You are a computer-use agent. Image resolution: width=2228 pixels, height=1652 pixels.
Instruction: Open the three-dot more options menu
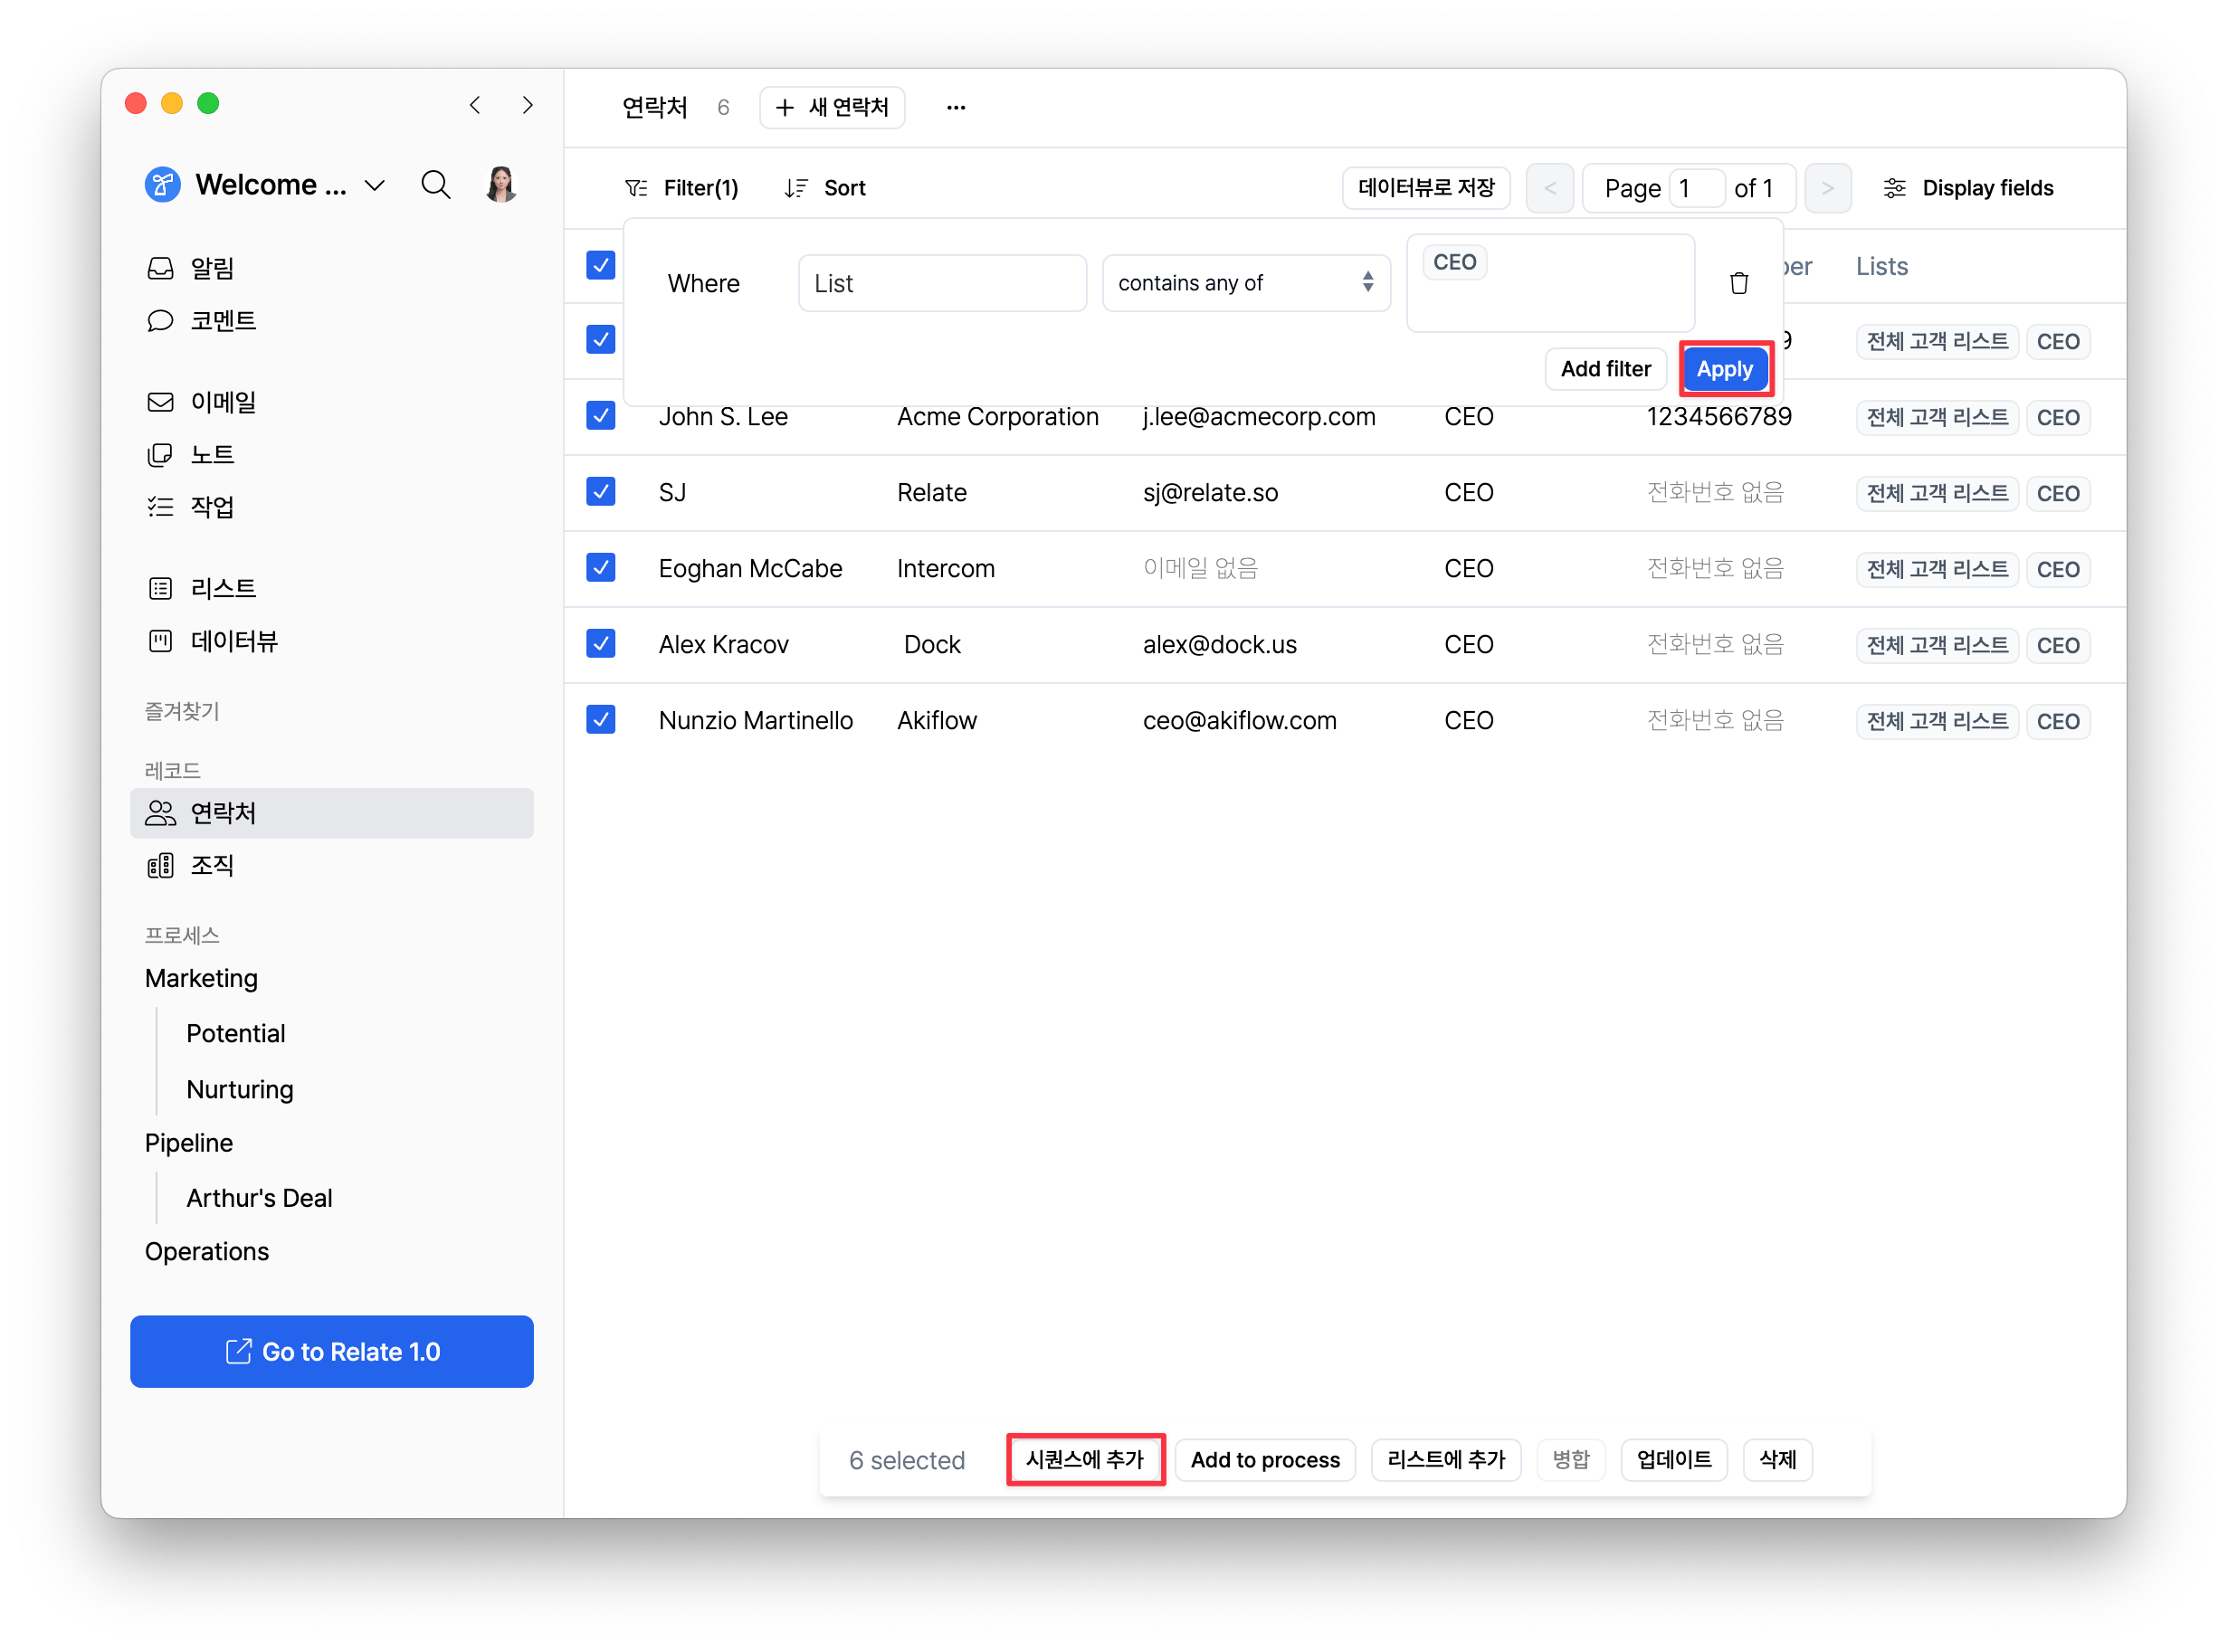pyautogui.click(x=956, y=107)
